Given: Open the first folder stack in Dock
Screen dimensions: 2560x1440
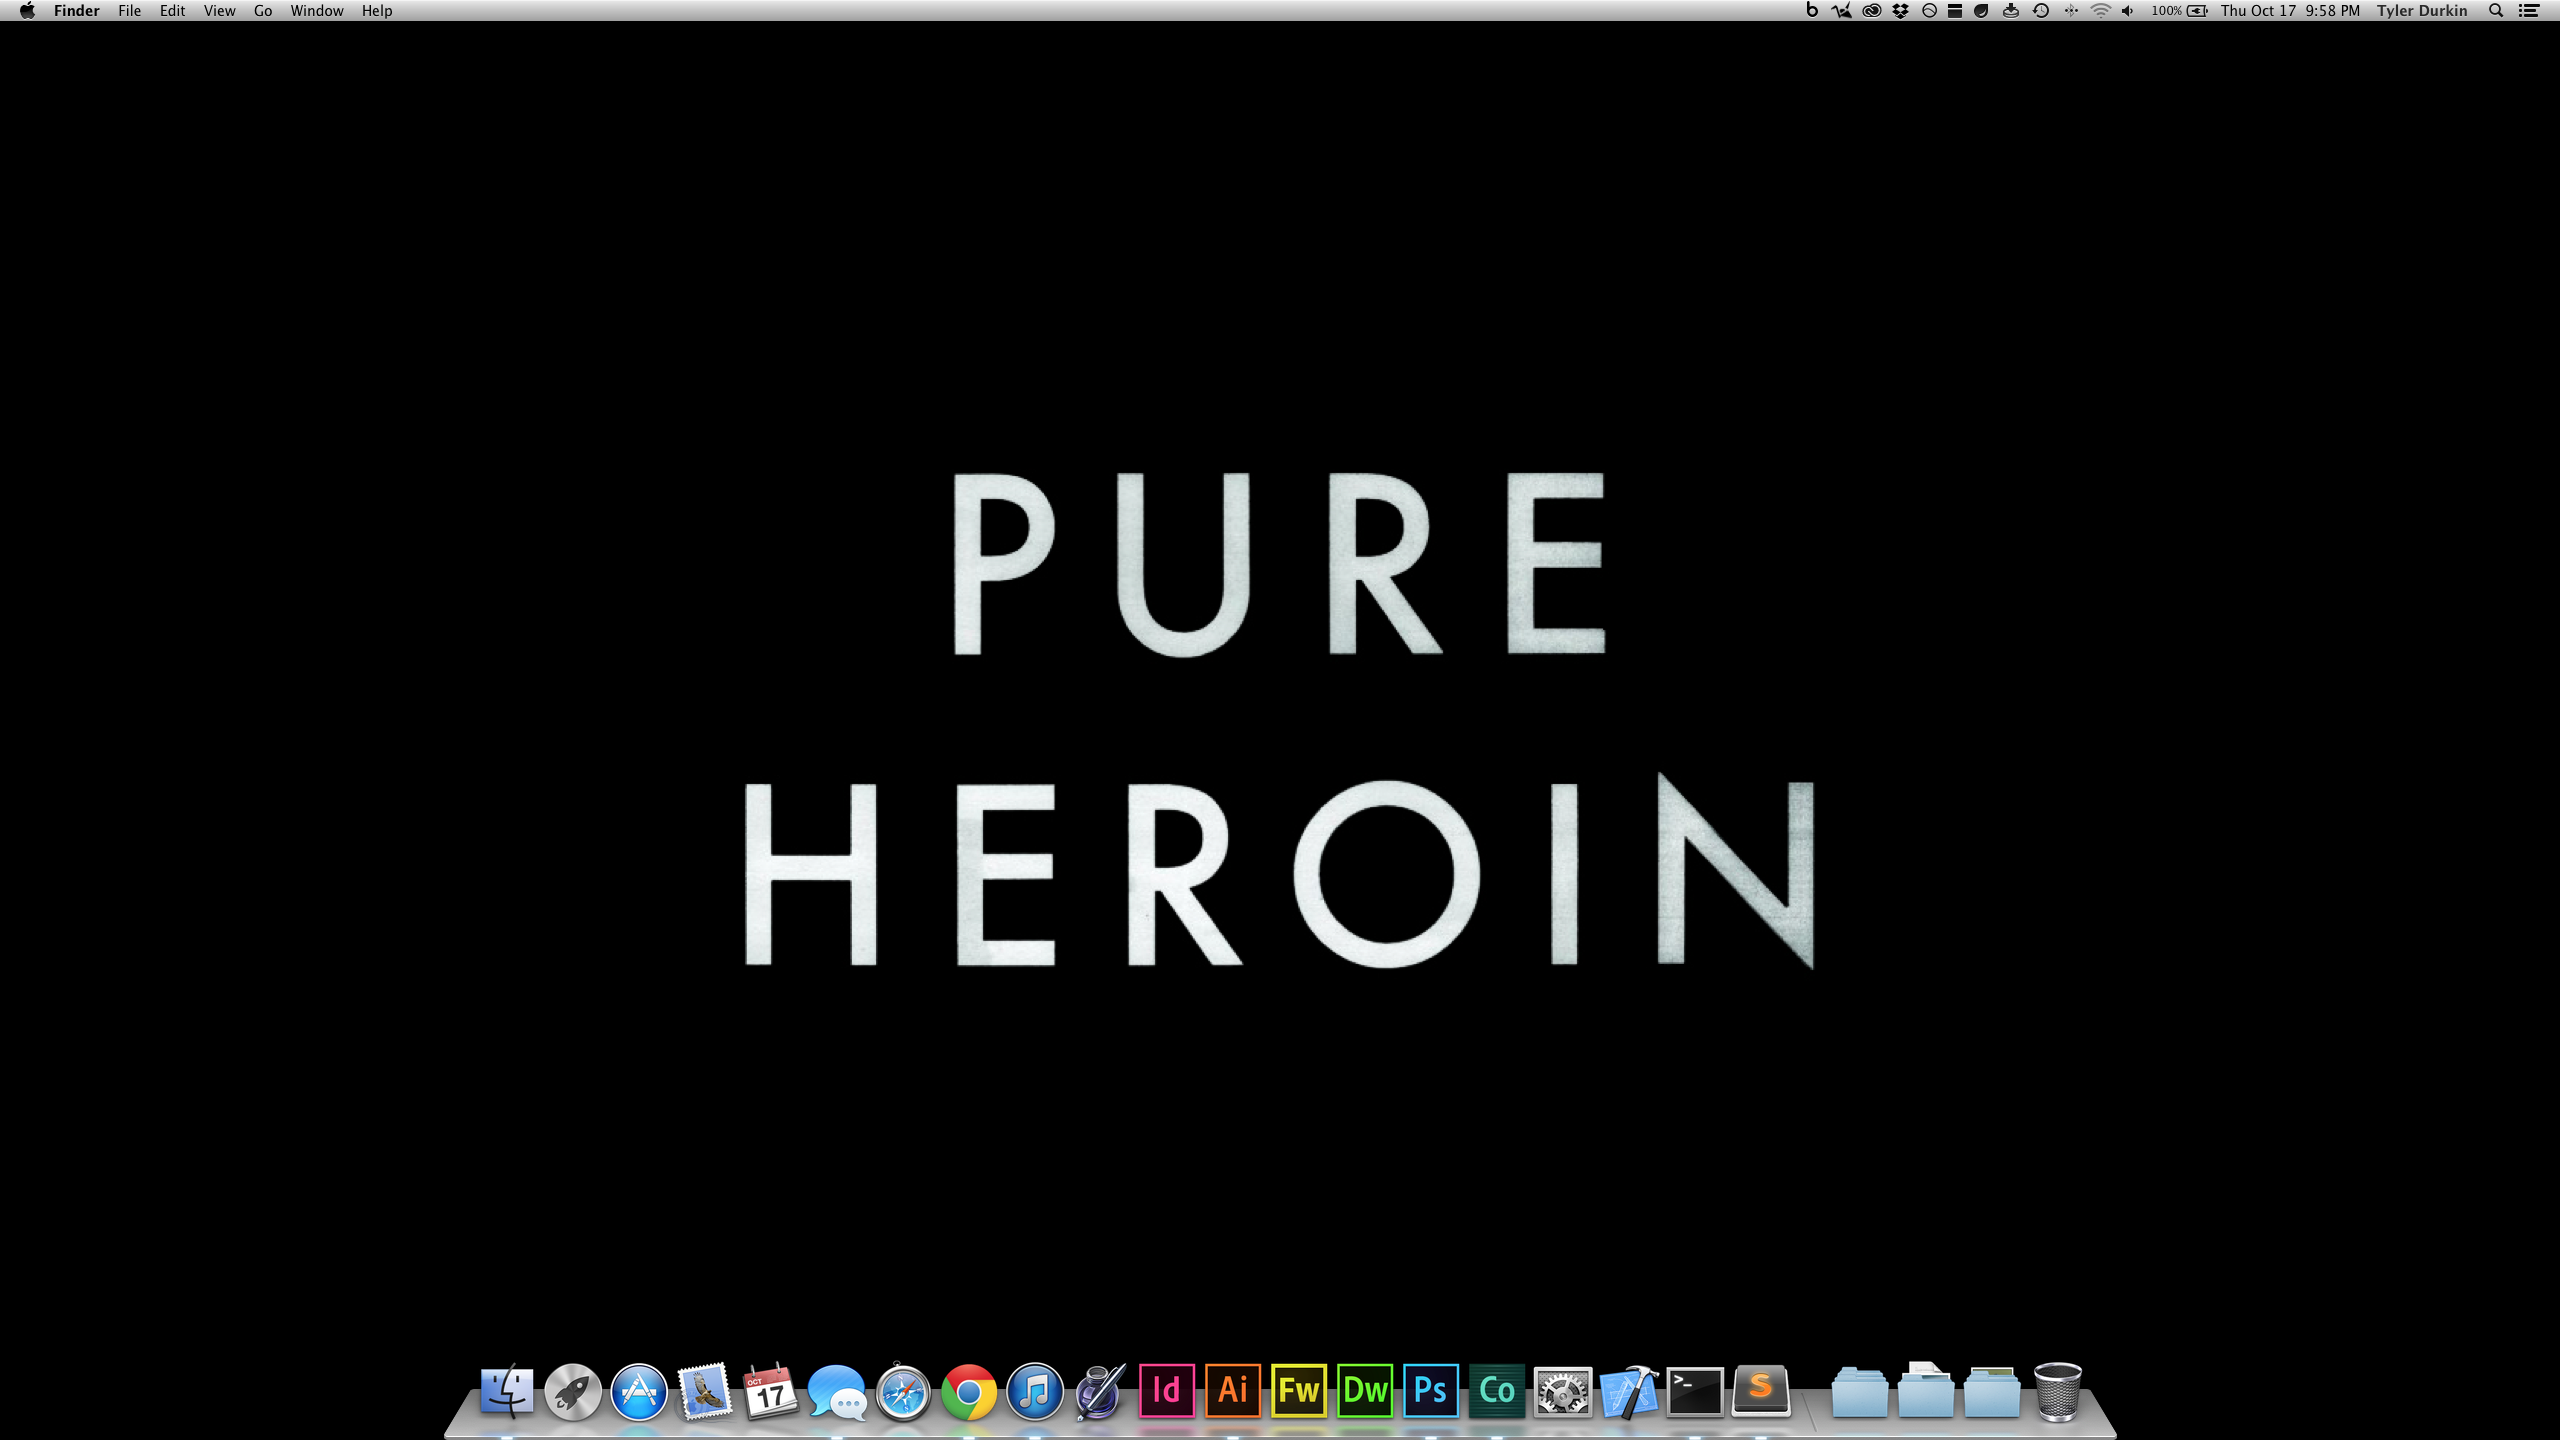Looking at the screenshot, I should pos(1860,1391).
